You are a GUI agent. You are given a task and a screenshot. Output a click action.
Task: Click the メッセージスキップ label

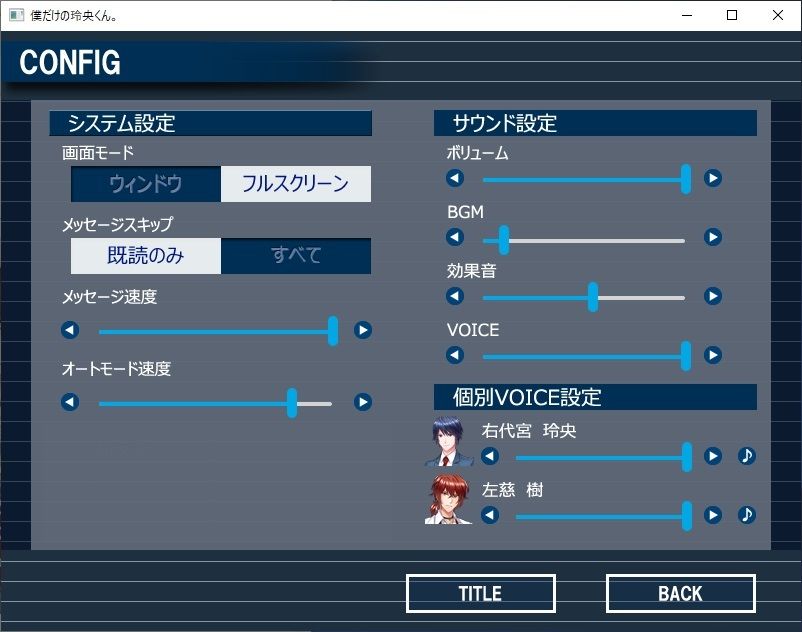[118, 224]
